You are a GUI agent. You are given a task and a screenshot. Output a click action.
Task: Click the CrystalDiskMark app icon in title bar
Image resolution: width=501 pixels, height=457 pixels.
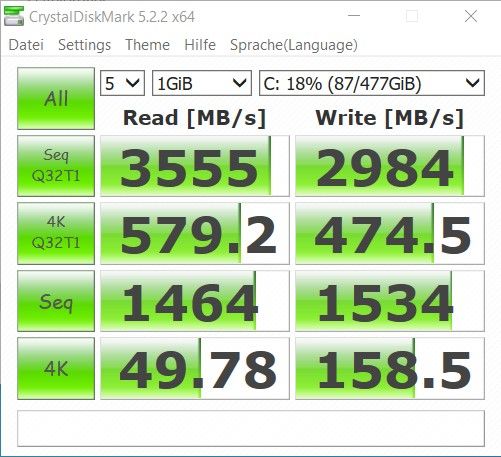pos(14,16)
